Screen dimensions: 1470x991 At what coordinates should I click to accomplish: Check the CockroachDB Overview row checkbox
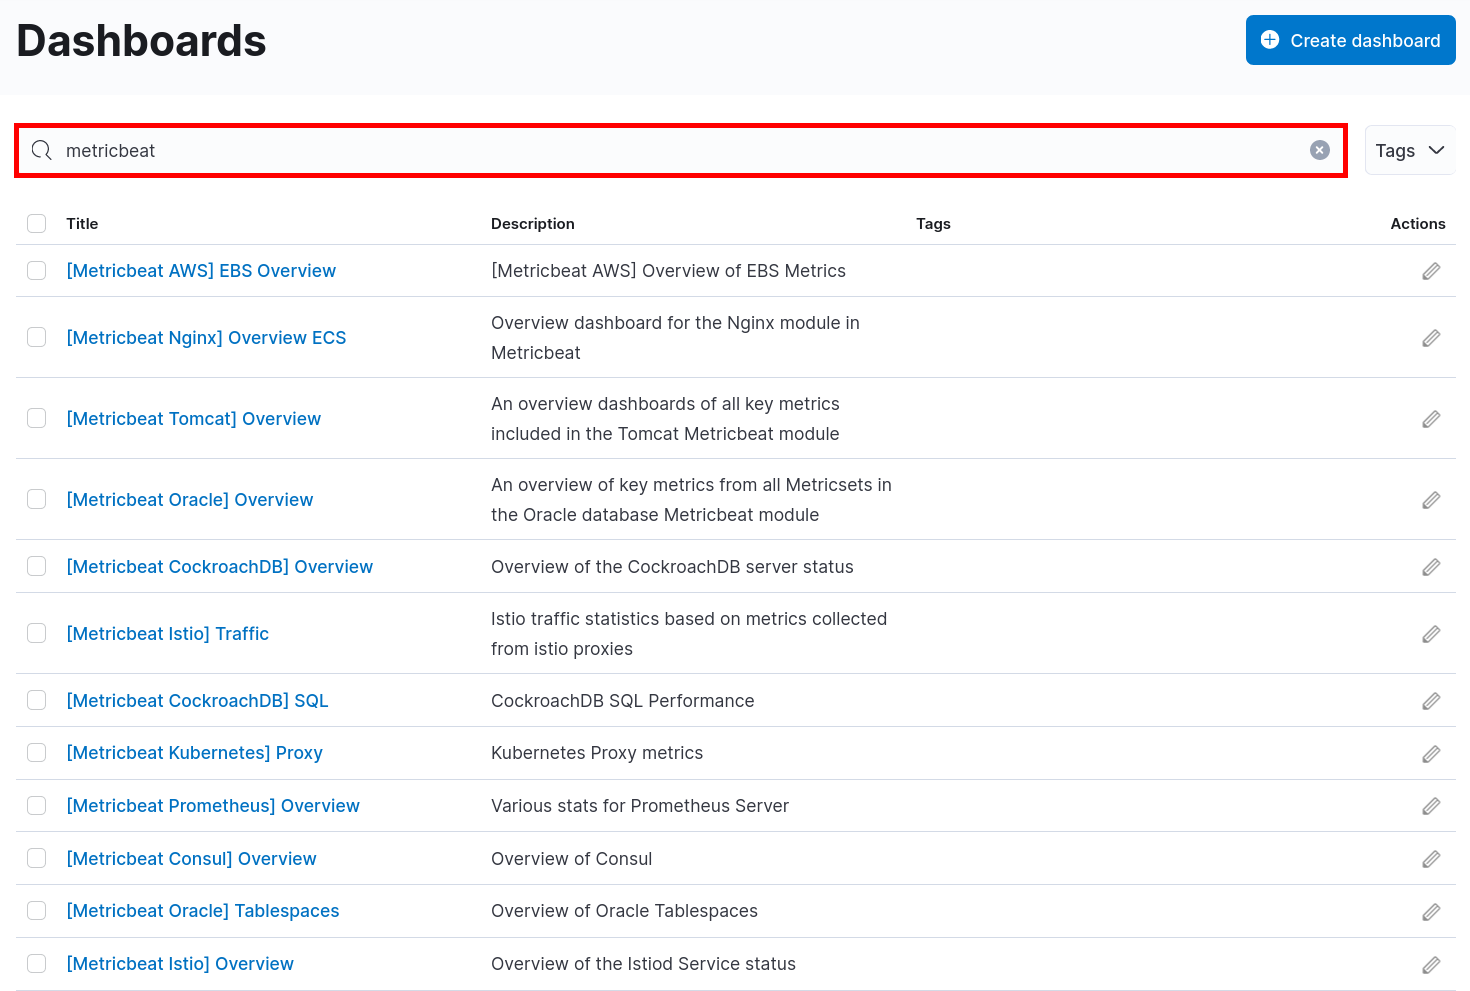click(x=37, y=567)
